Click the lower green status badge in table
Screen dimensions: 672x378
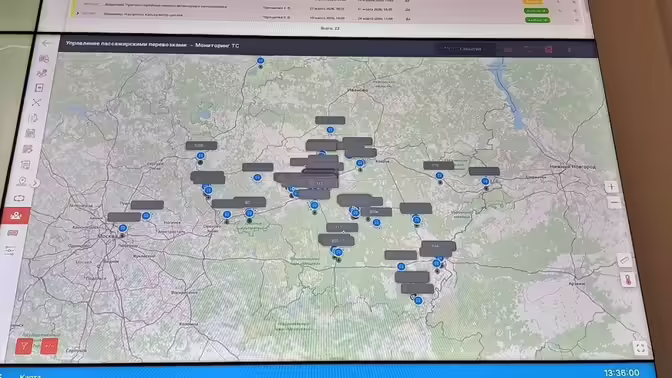(537, 20)
